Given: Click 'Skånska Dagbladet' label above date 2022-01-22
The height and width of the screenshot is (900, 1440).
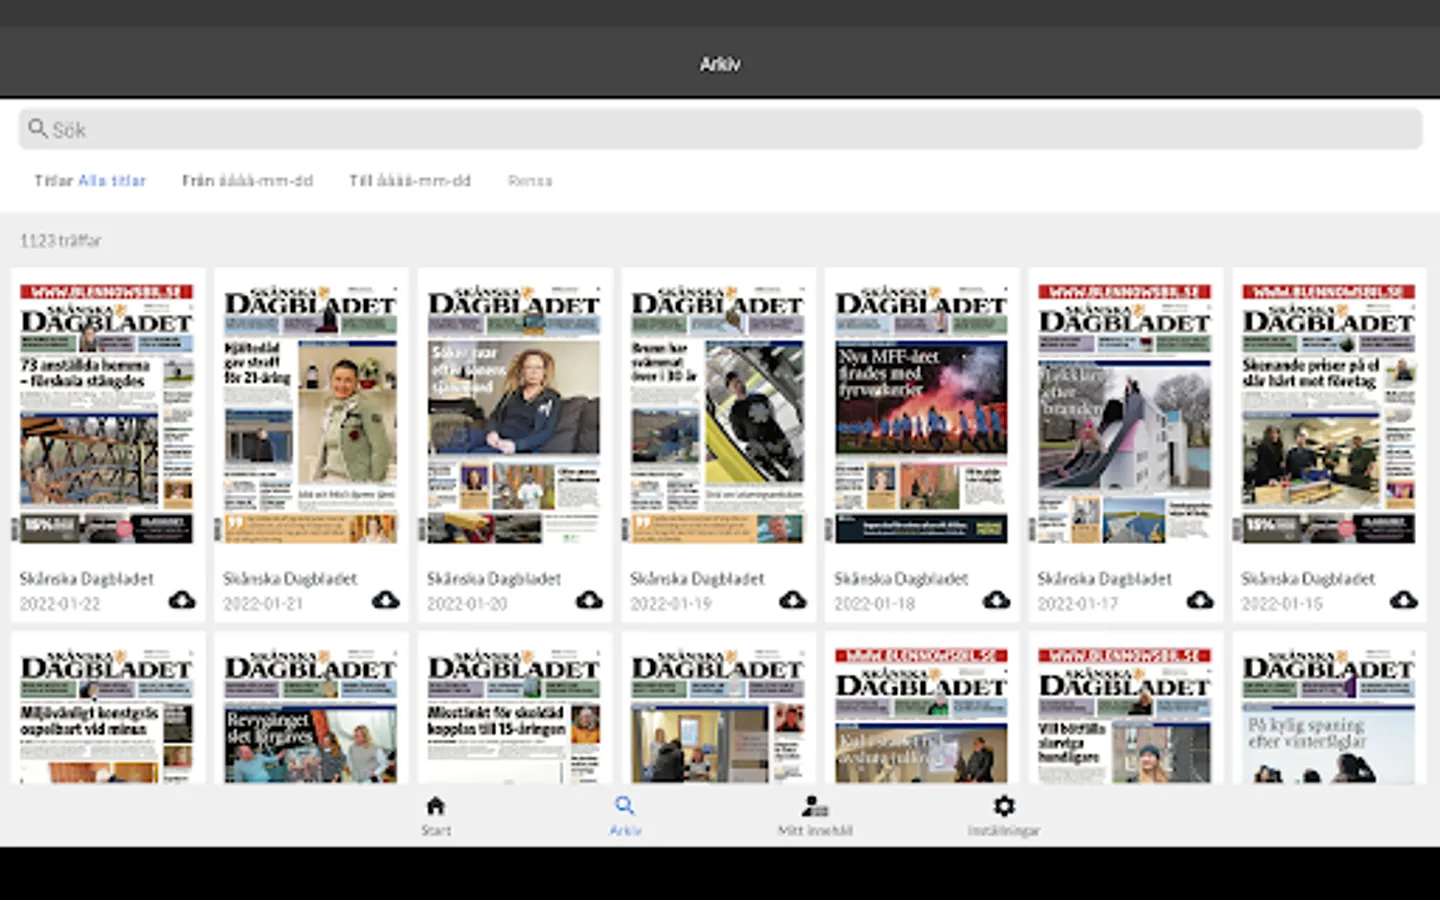Looking at the screenshot, I should coord(87,579).
